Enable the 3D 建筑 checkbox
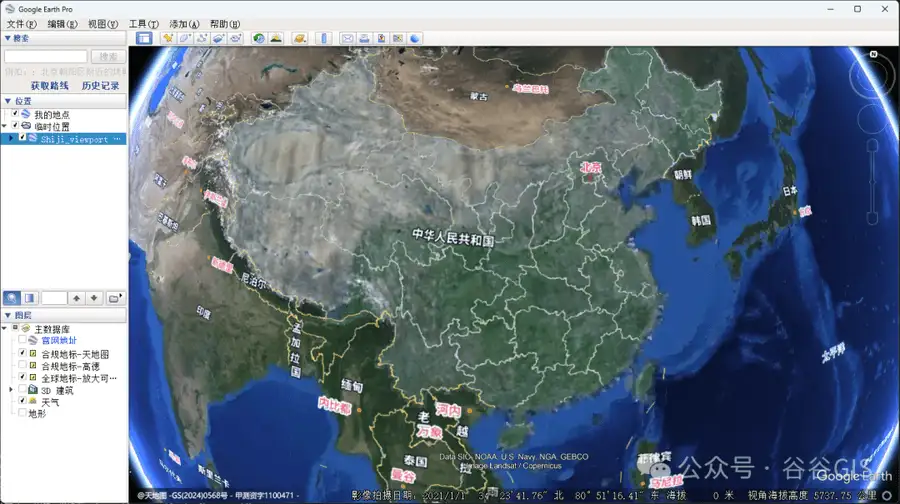The image size is (900, 504). click(22, 389)
